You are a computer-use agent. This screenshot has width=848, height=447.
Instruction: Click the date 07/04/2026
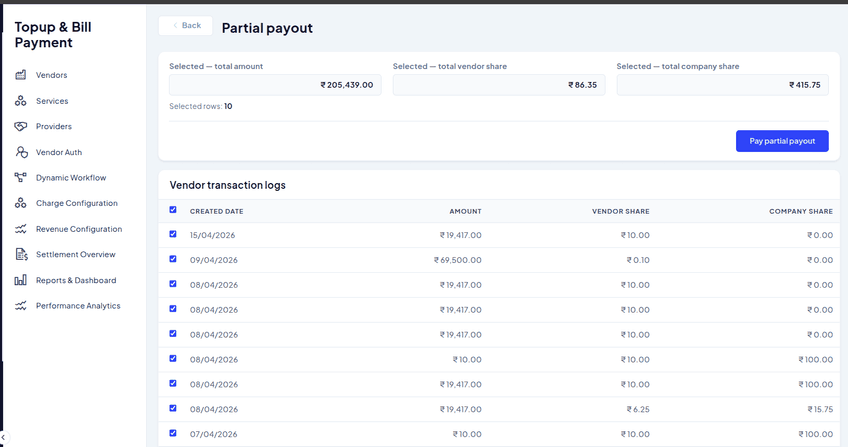(x=214, y=434)
